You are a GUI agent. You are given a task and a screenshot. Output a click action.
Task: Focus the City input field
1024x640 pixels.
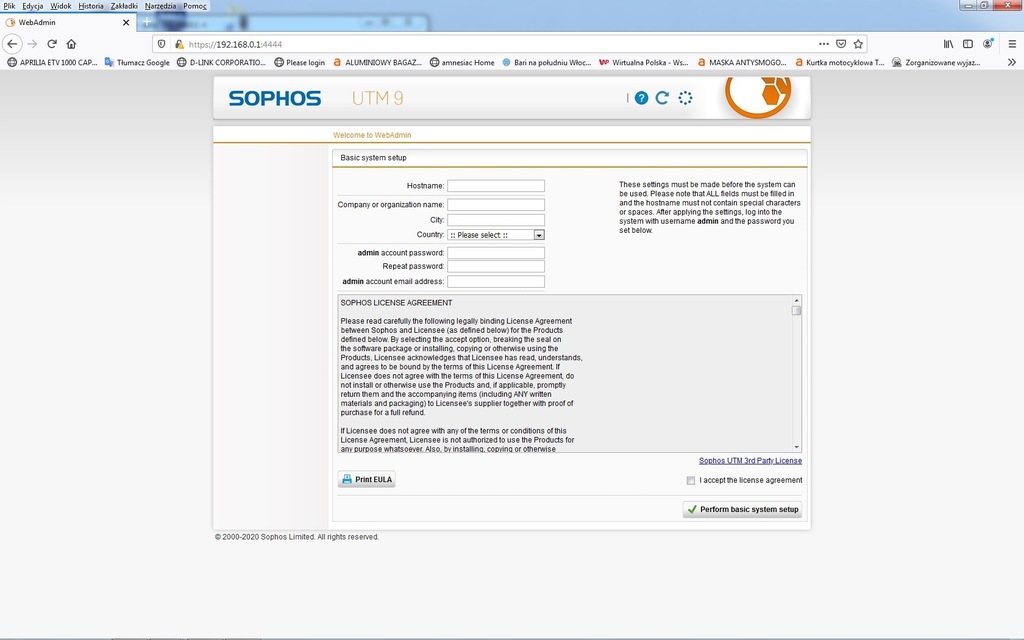click(x=496, y=220)
